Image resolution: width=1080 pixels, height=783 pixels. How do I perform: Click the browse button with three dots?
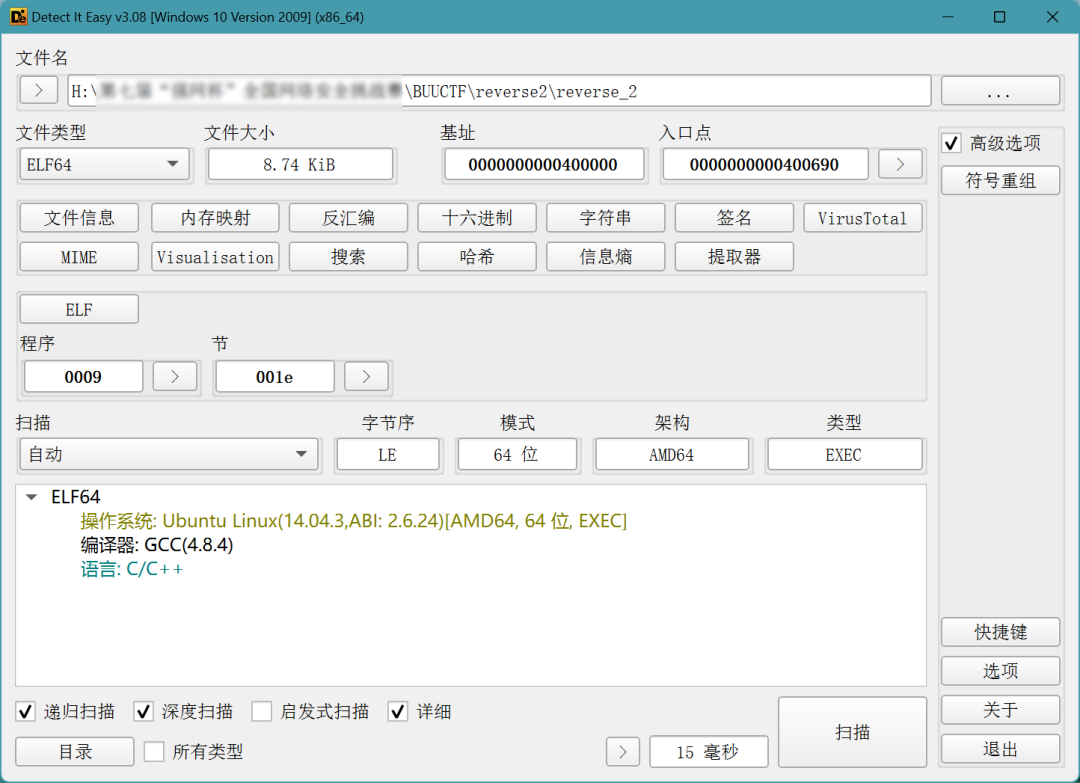pos(1000,90)
